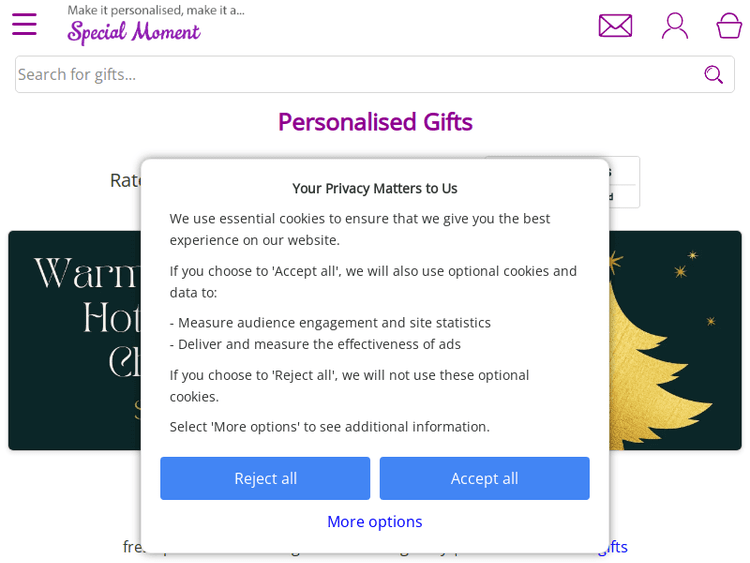The width and height of the screenshot is (750, 563).
Task: Click the Special Moment logo
Action: 134,33
